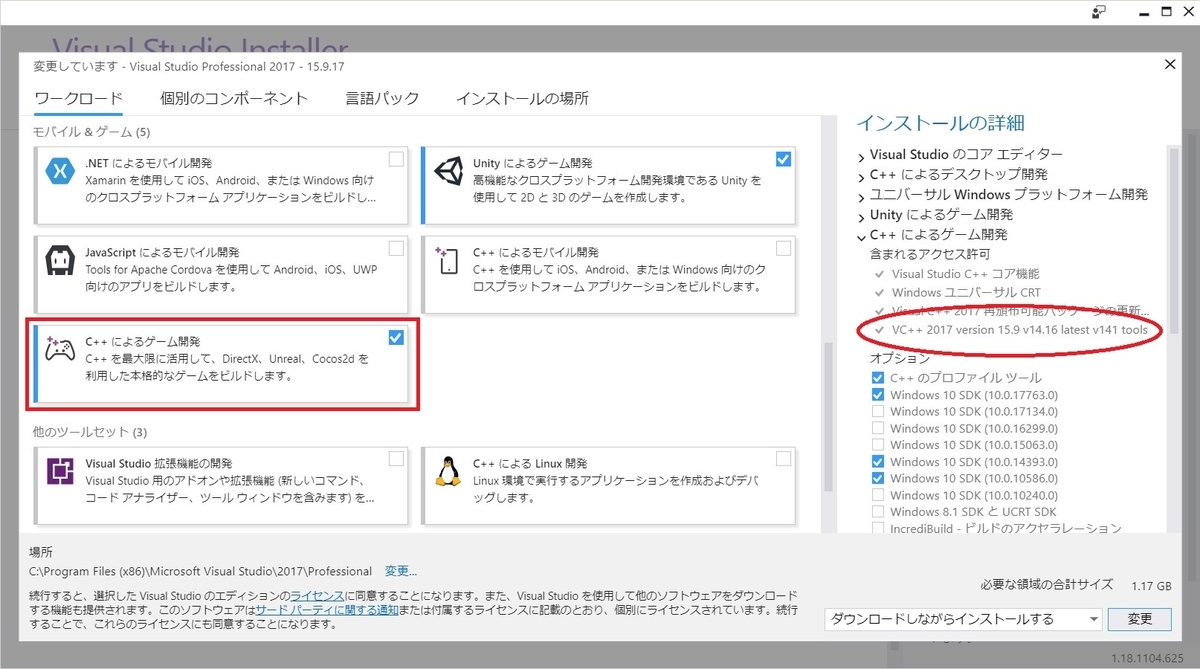
Task: Click the Visual Studio extension development icon
Action: [x=61, y=471]
